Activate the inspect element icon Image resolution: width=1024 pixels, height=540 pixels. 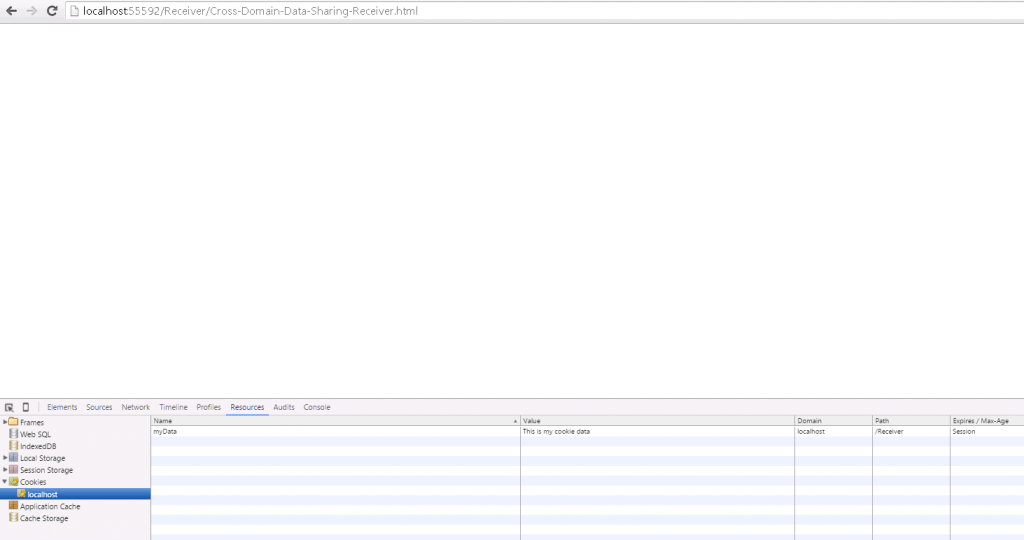click(9, 407)
